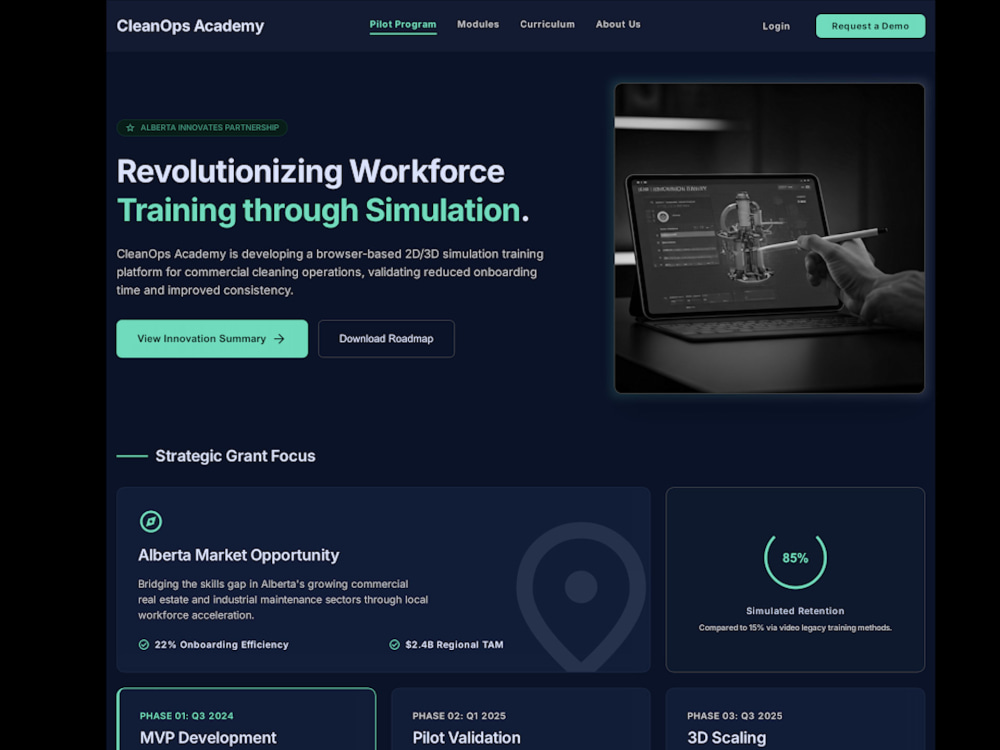Click the PHASE 01: Q3 2024 label
The image size is (1000, 750).
pos(187,716)
